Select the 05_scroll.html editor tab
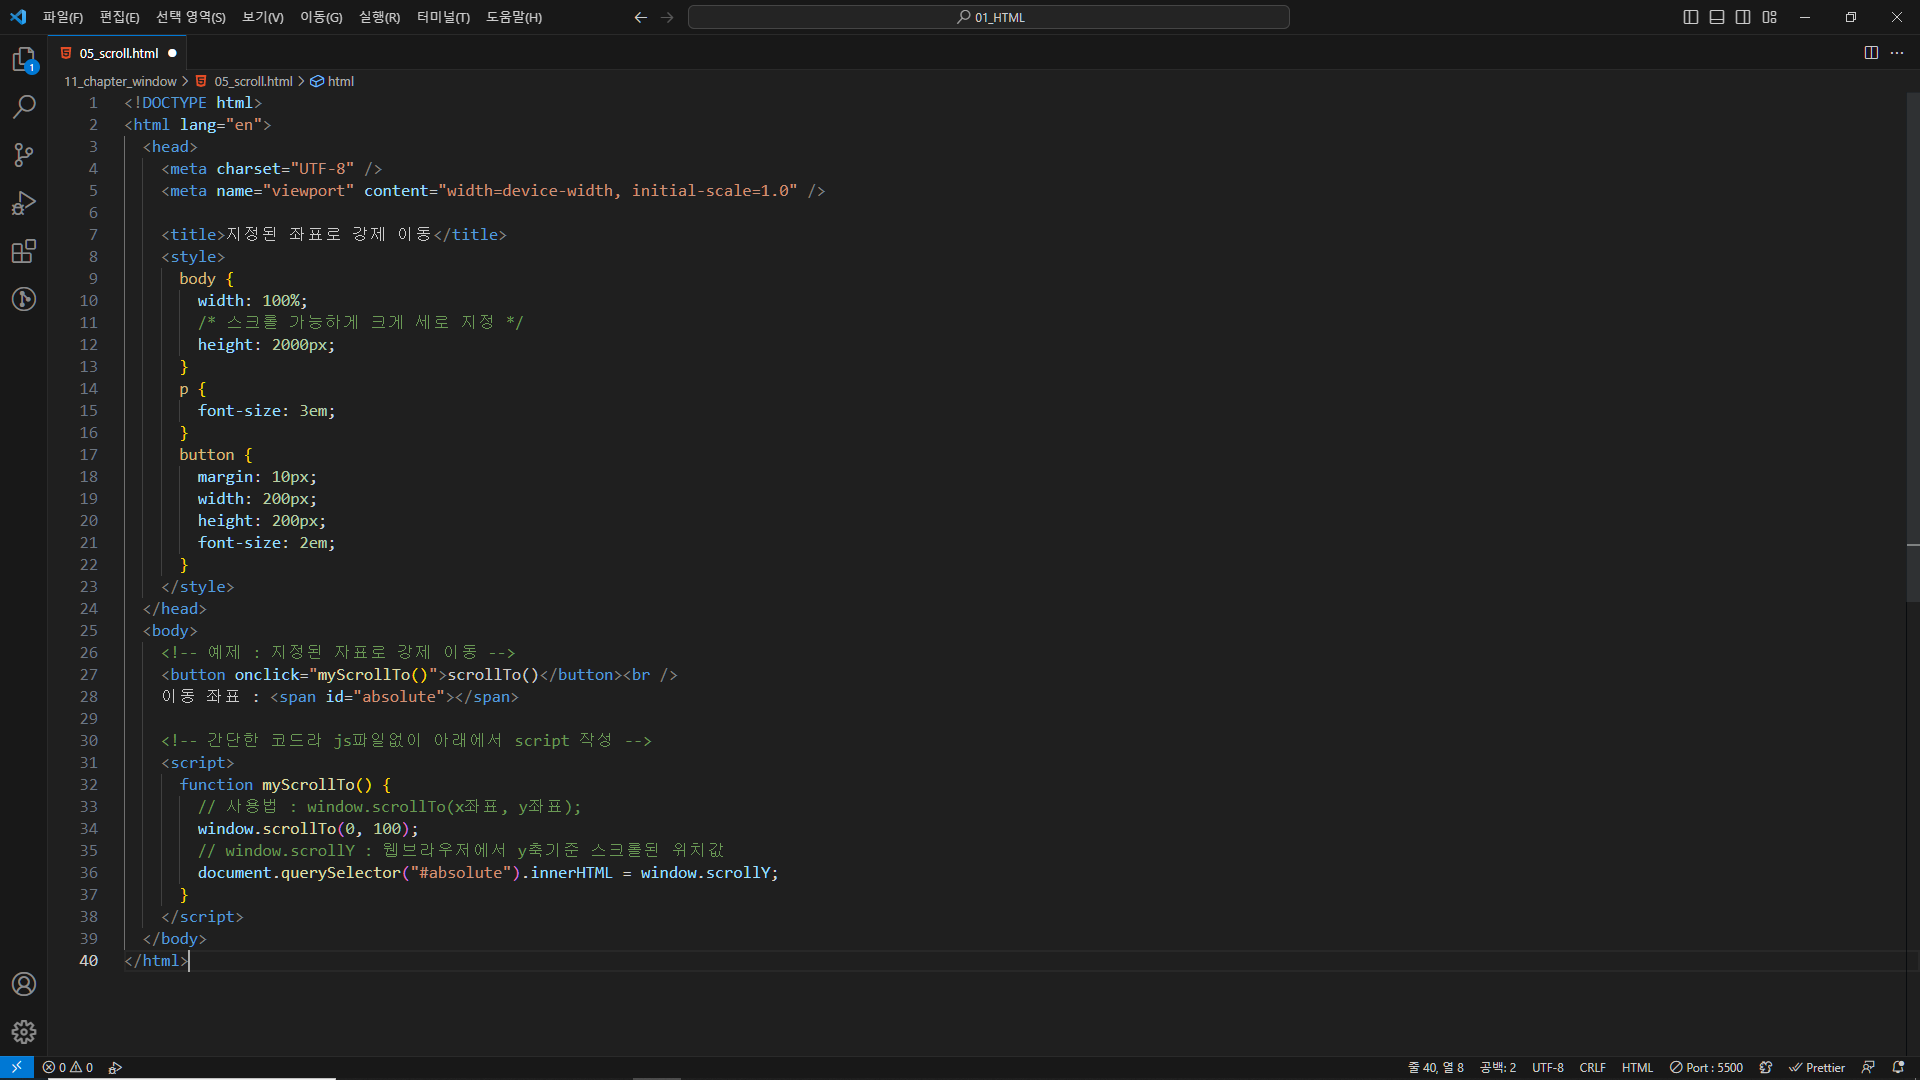 pyautogui.click(x=118, y=53)
